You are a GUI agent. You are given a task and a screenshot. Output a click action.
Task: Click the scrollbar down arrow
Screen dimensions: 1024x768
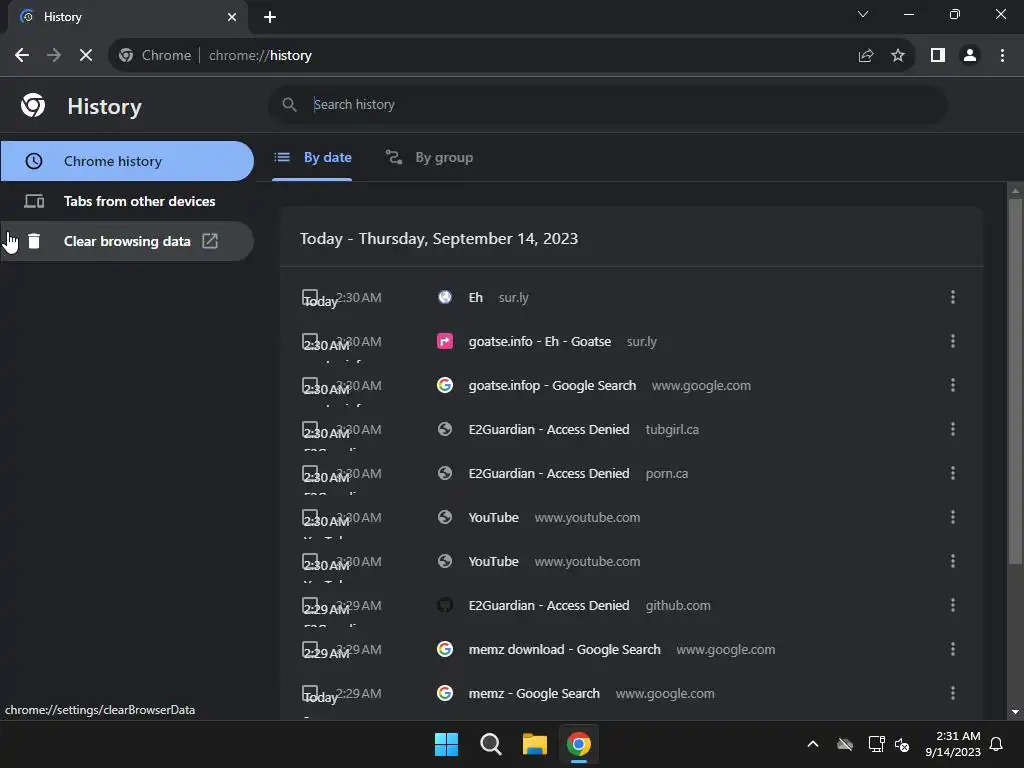[1015, 712]
